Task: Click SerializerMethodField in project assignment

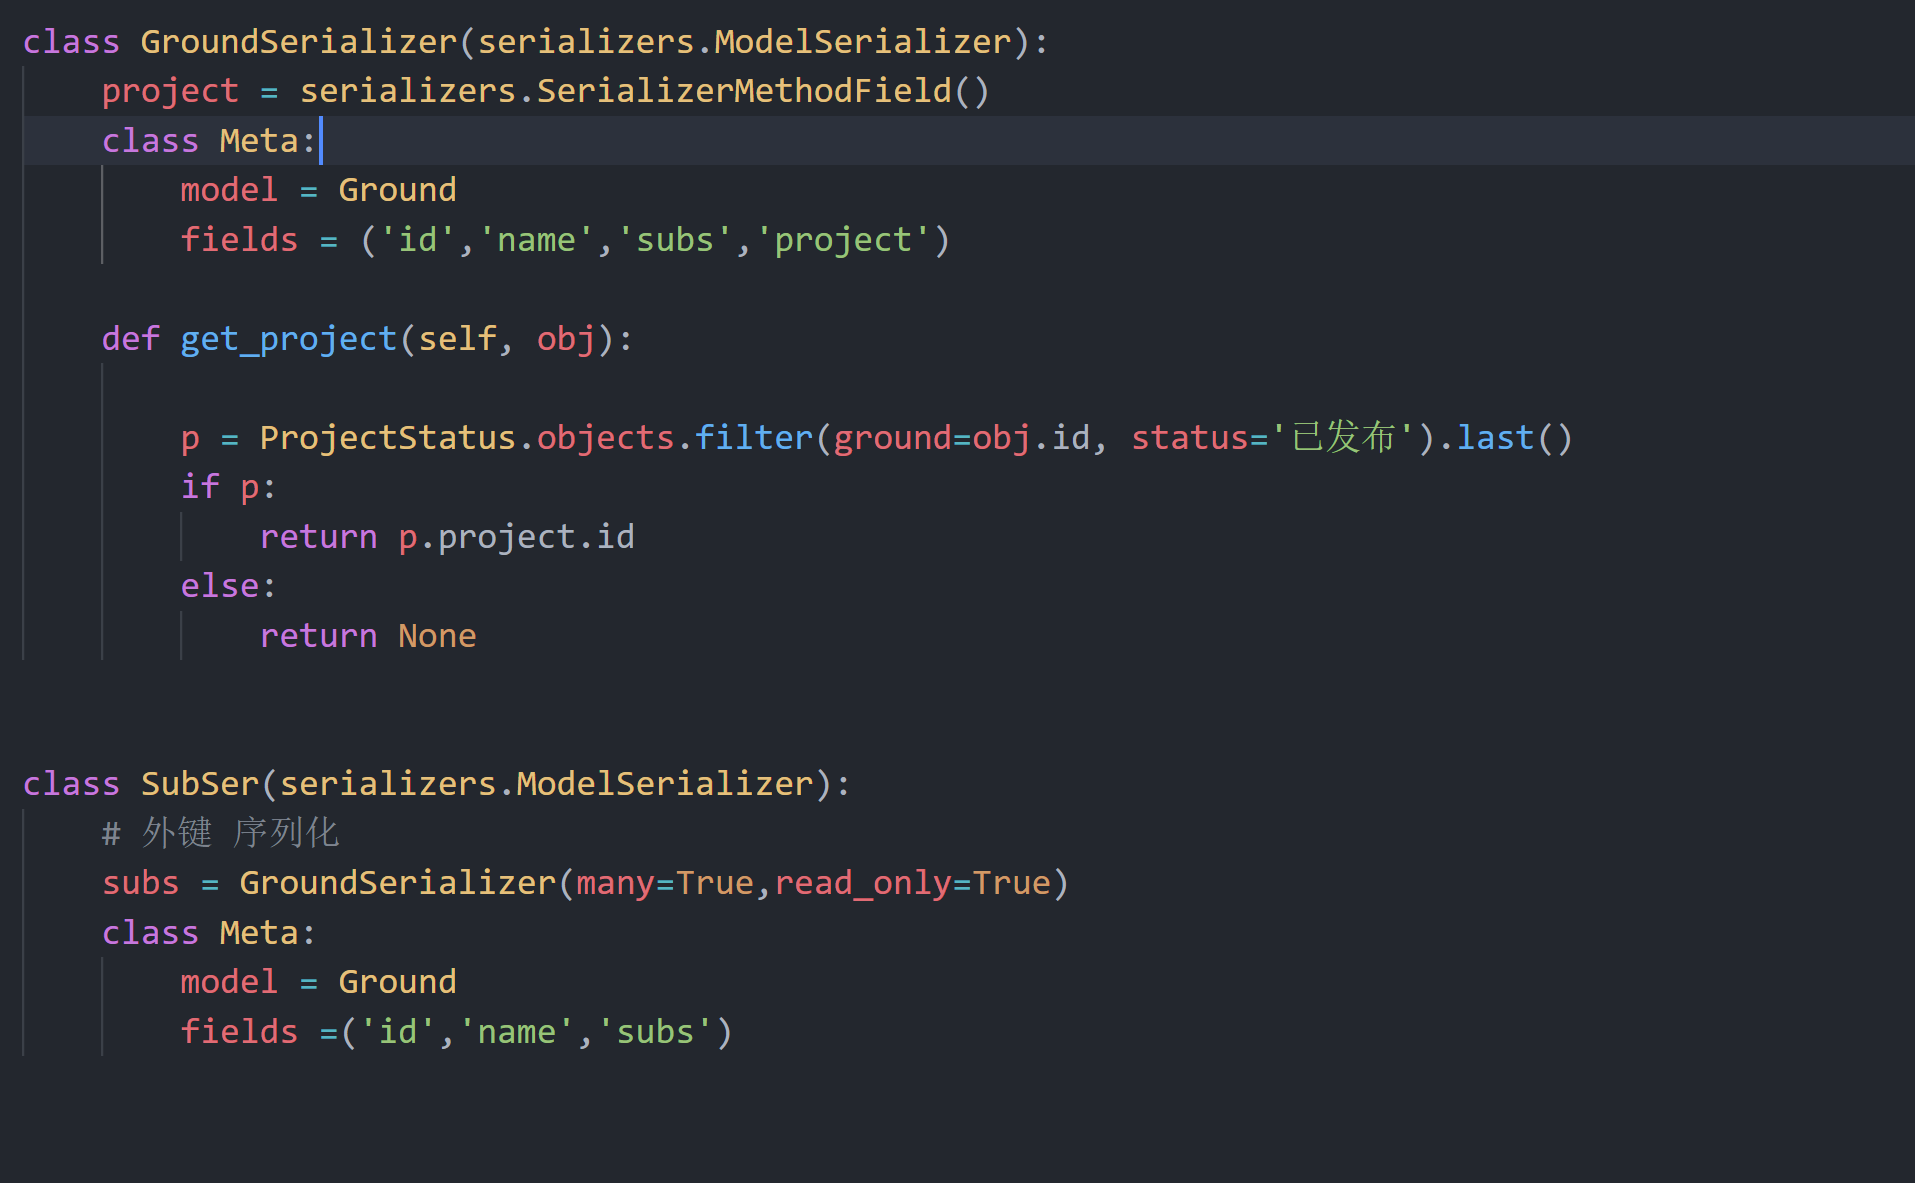Action: pyautogui.click(x=744, y=91)
